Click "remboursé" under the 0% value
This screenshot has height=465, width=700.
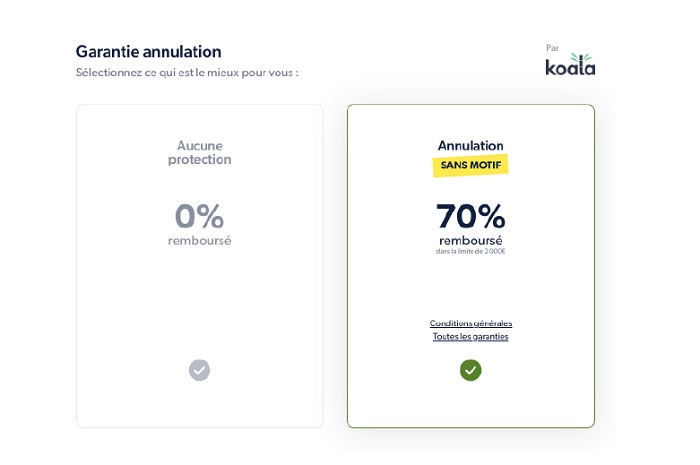[199, 240]
